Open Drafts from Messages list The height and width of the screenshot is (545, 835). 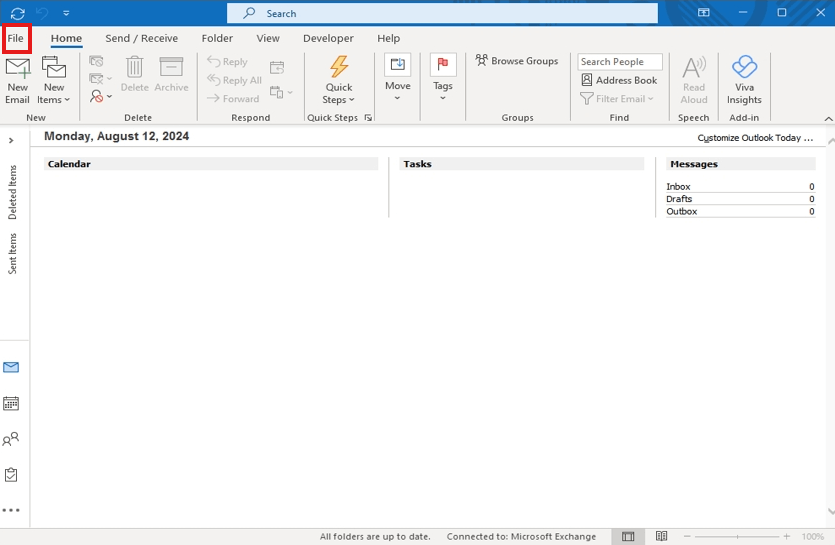[740, 199]
